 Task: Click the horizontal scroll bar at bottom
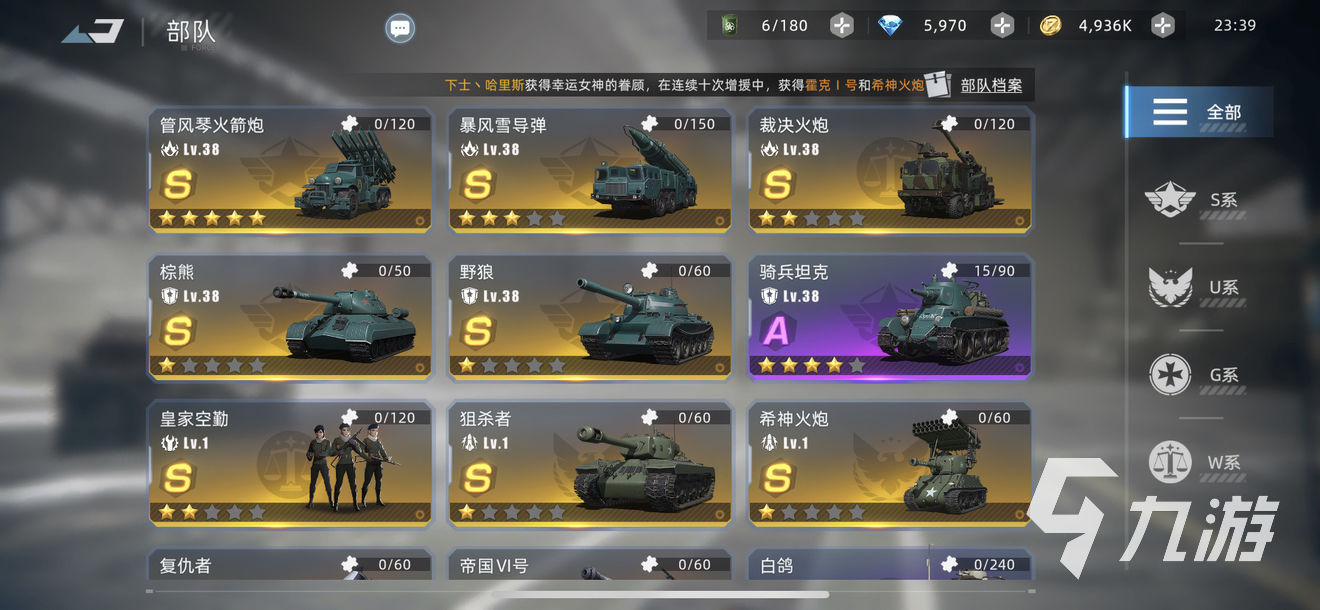coord(660,594)
